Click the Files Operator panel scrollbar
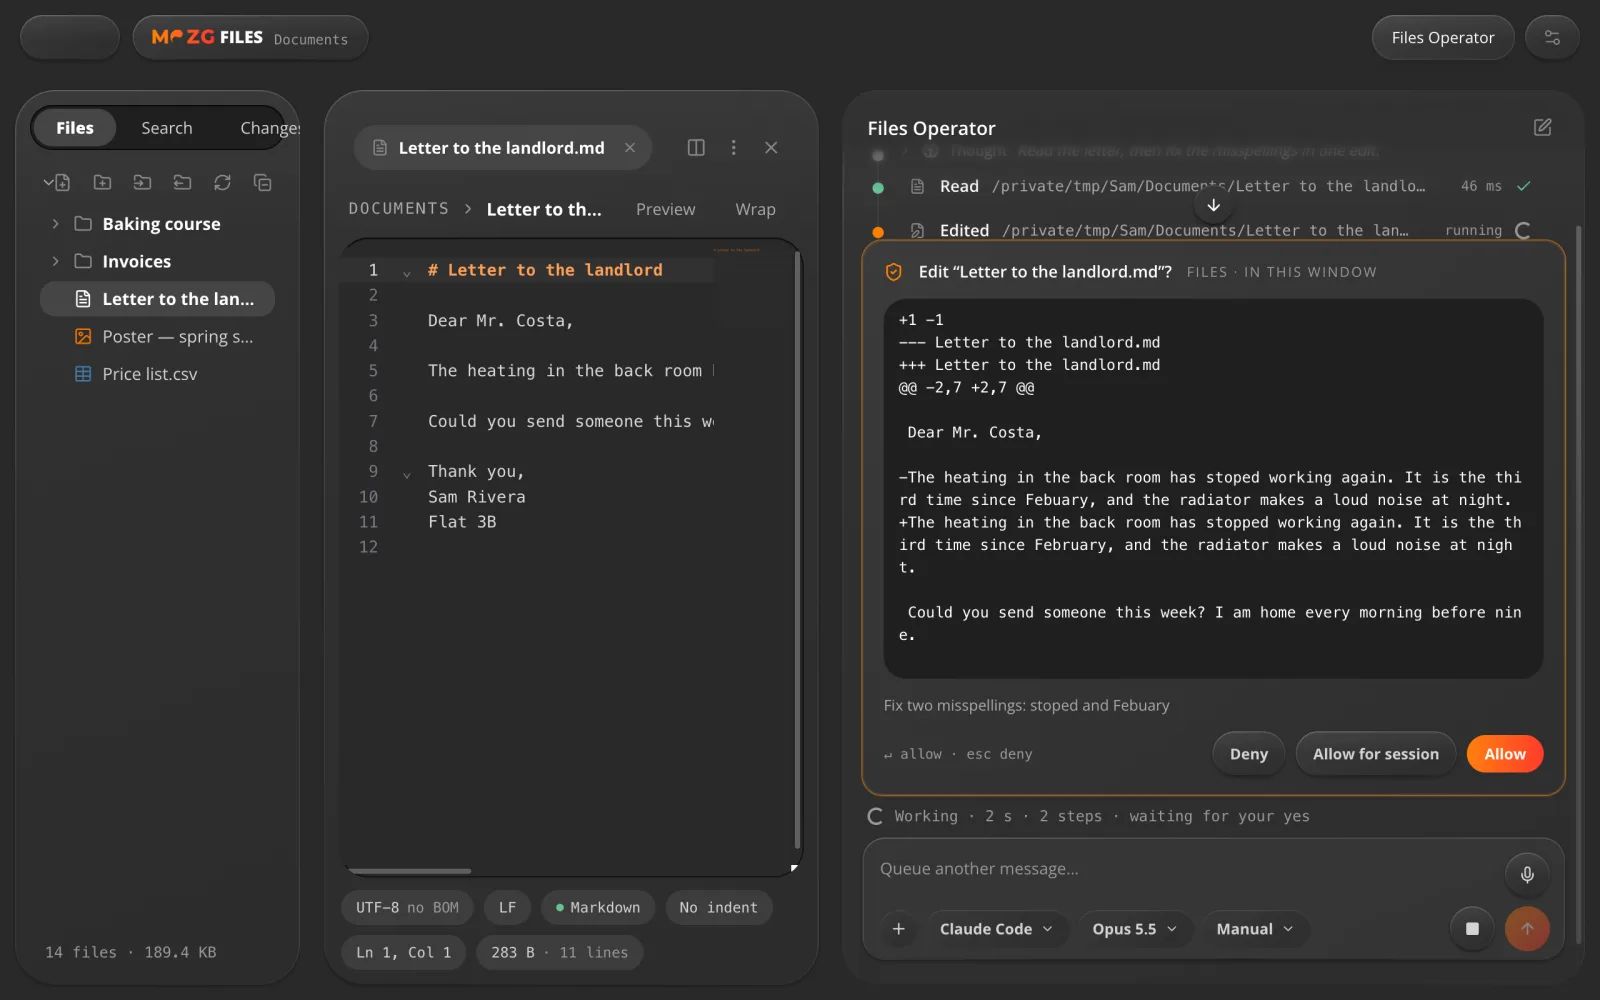This screenshot has height=1000, width=1600. (x=1579, y=585)
